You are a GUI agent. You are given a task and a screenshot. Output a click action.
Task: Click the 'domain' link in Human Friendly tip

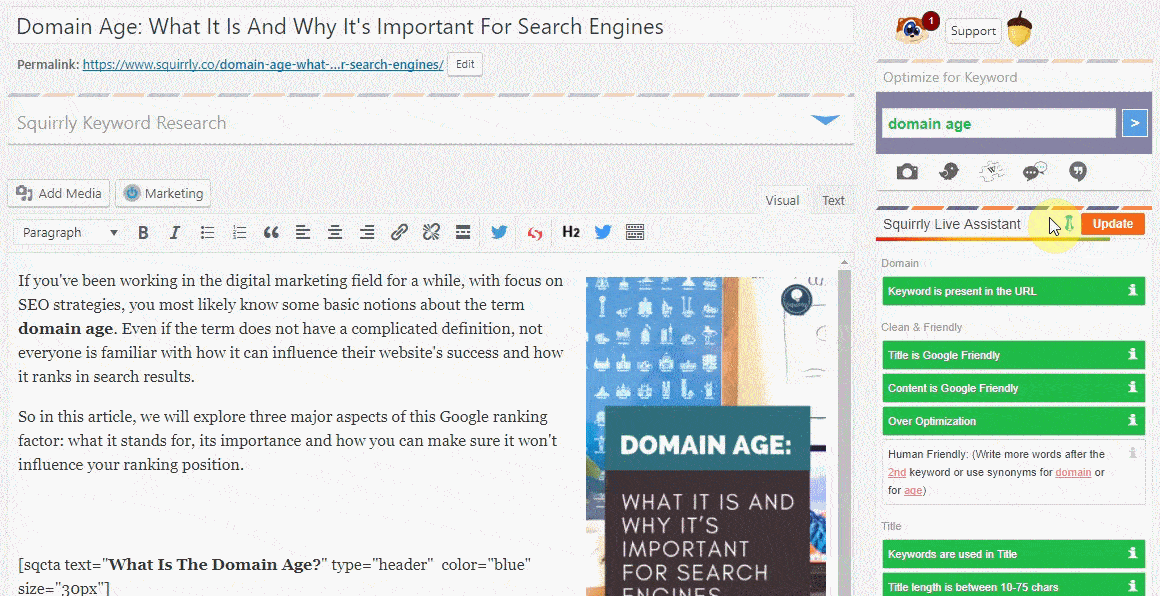tap(1073, 472)
